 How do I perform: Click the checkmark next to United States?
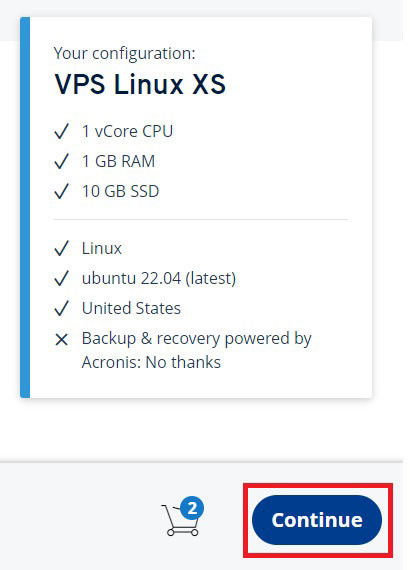(x=61, y=308)
